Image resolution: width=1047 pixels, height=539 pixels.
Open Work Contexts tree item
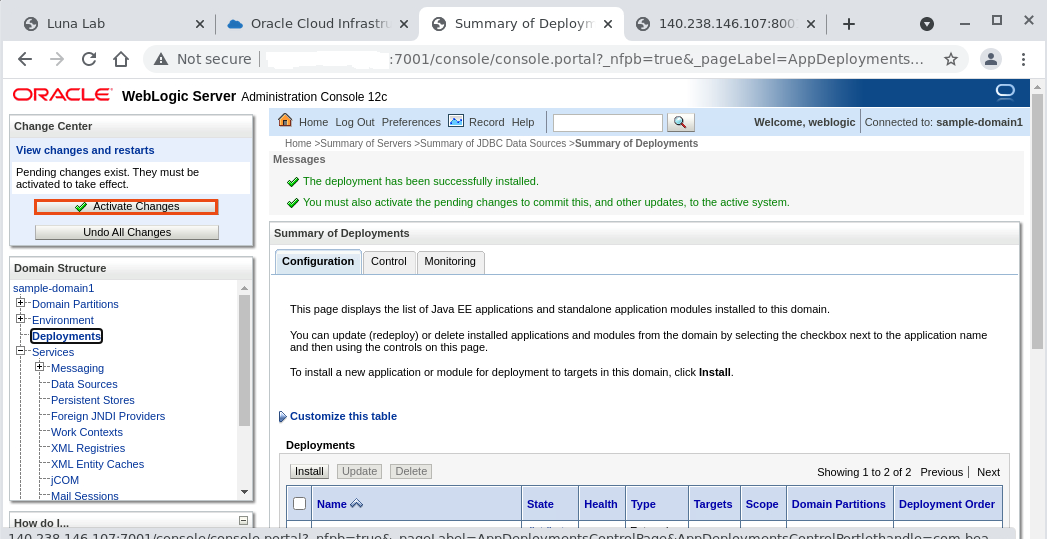(x=87, y=432)
